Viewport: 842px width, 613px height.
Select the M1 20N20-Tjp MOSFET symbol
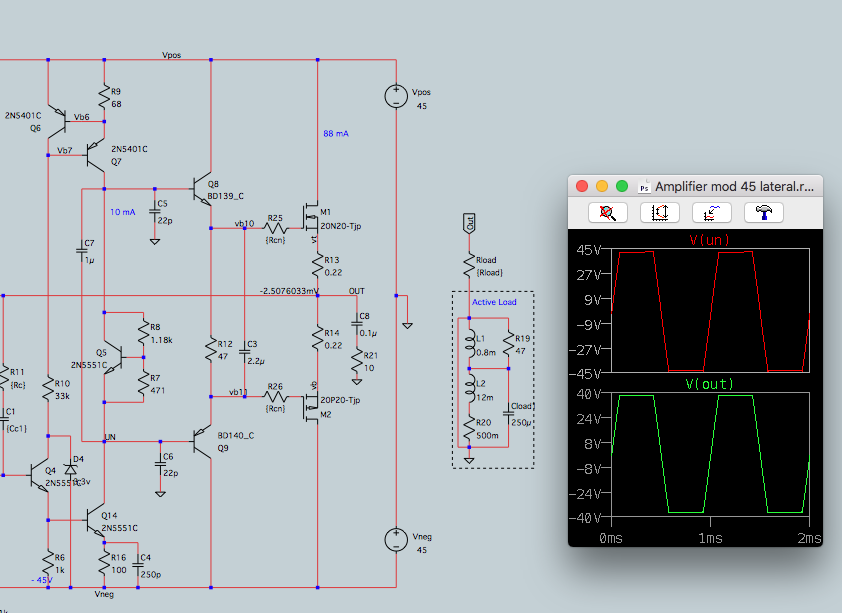311,217
